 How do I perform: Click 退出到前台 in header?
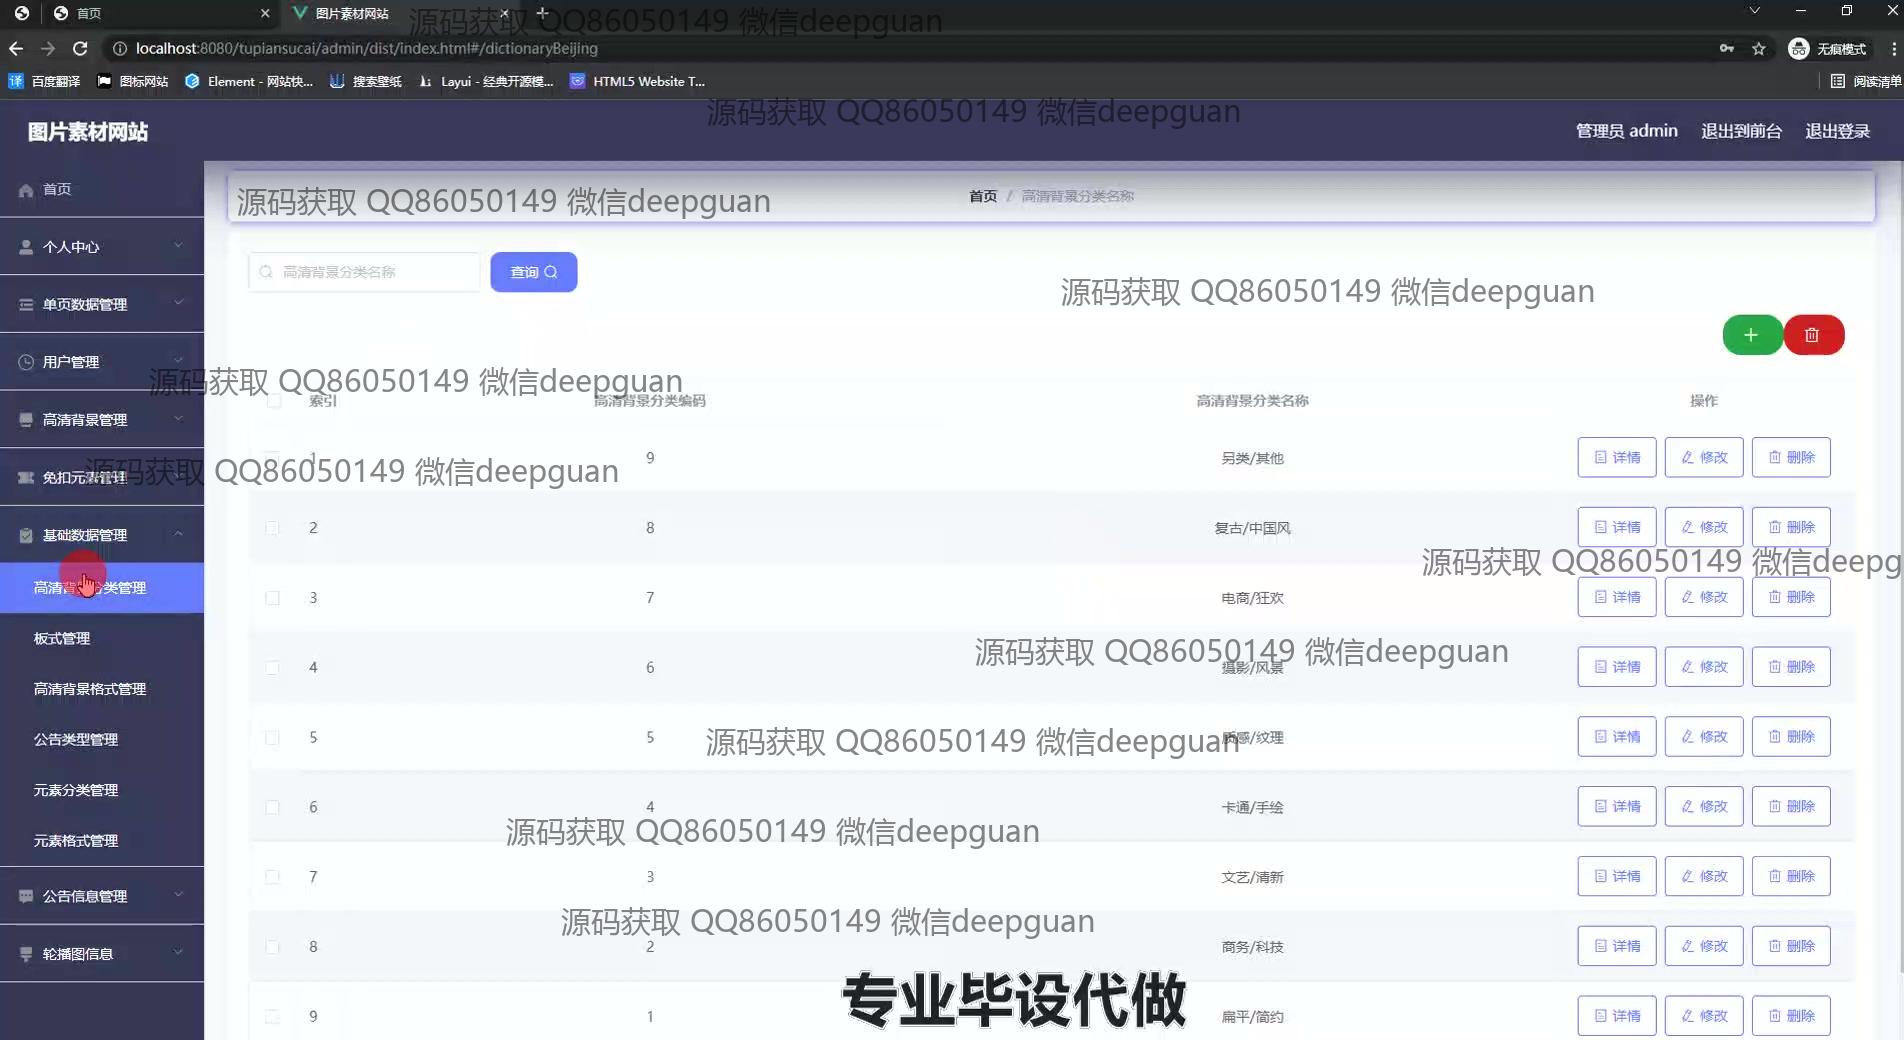[1741, 131]
